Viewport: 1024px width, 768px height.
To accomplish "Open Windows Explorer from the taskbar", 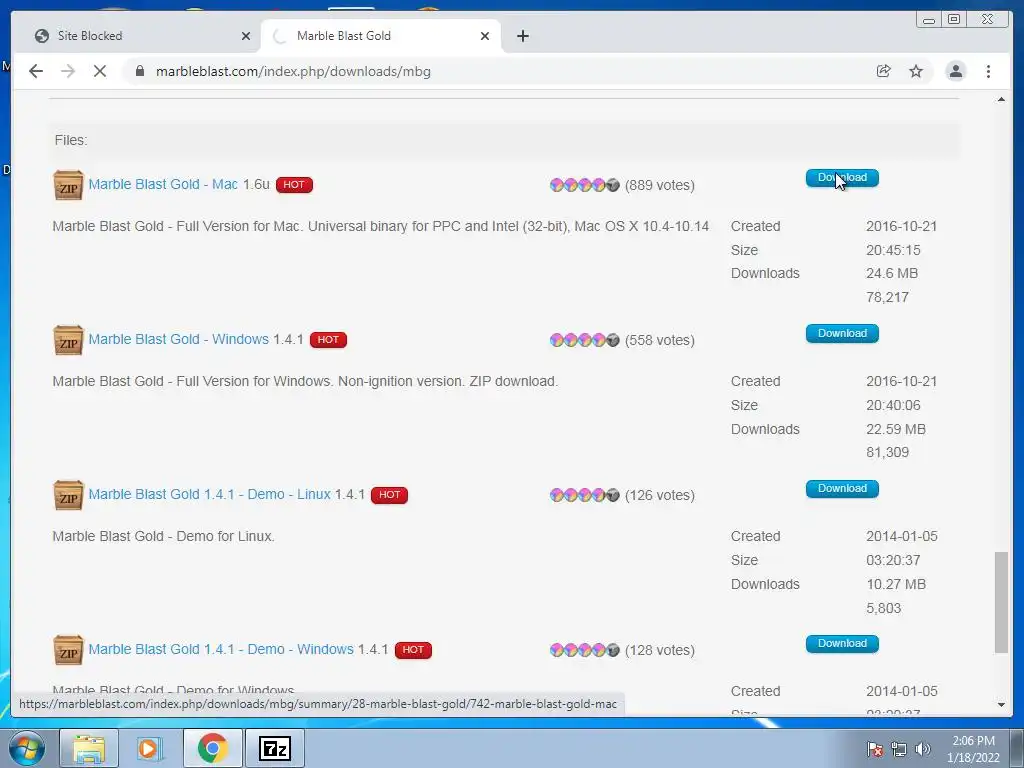I will tap(89, 748).
